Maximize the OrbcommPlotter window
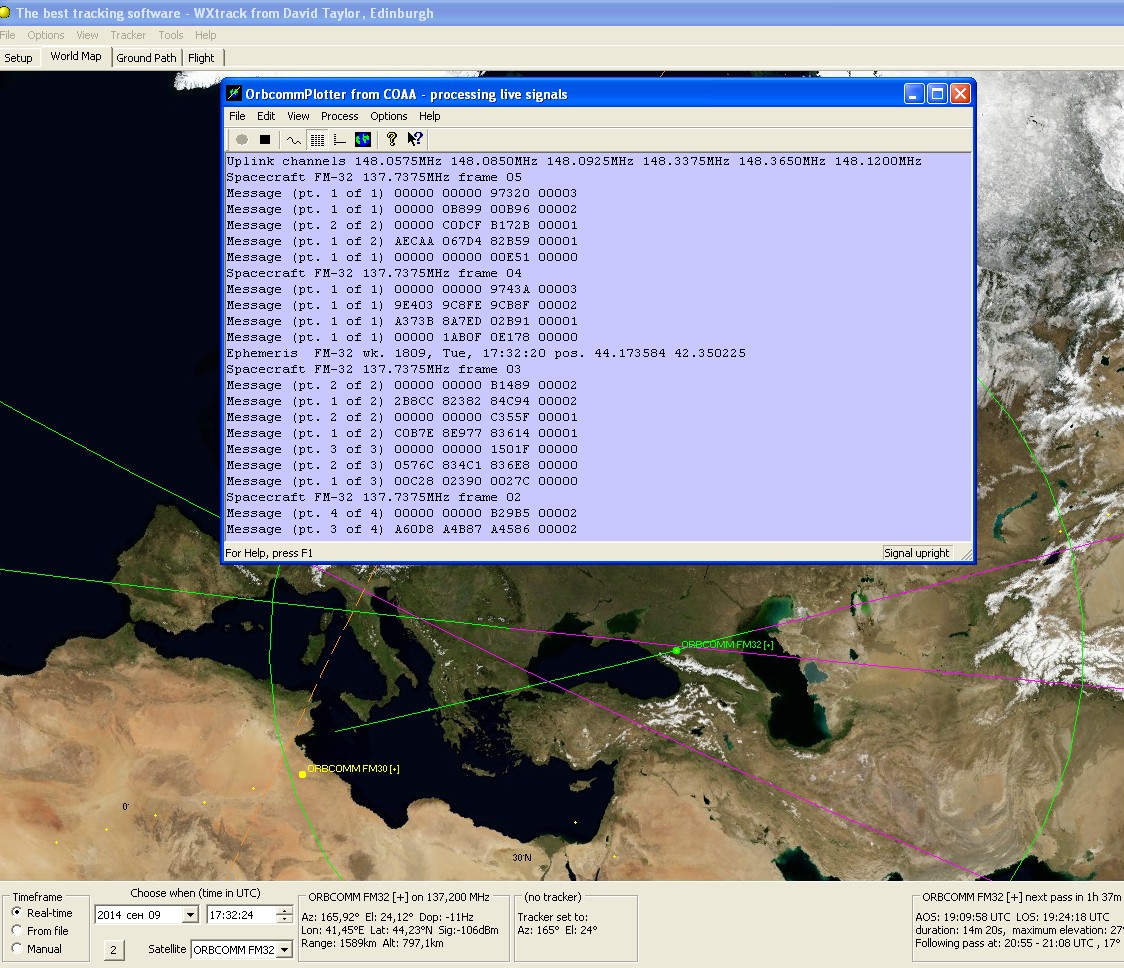Screen dimensions: 1124x968 937,94
